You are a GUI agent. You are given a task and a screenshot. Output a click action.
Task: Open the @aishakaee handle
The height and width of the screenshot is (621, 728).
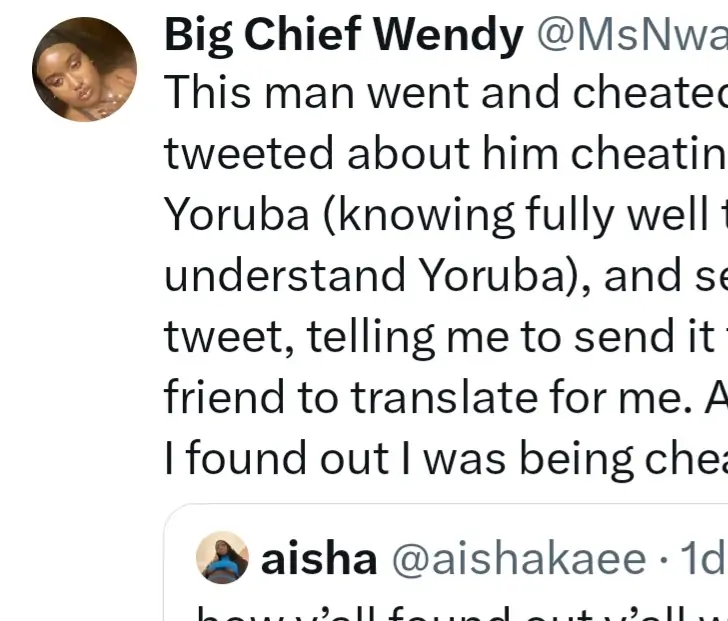point(518,559)
